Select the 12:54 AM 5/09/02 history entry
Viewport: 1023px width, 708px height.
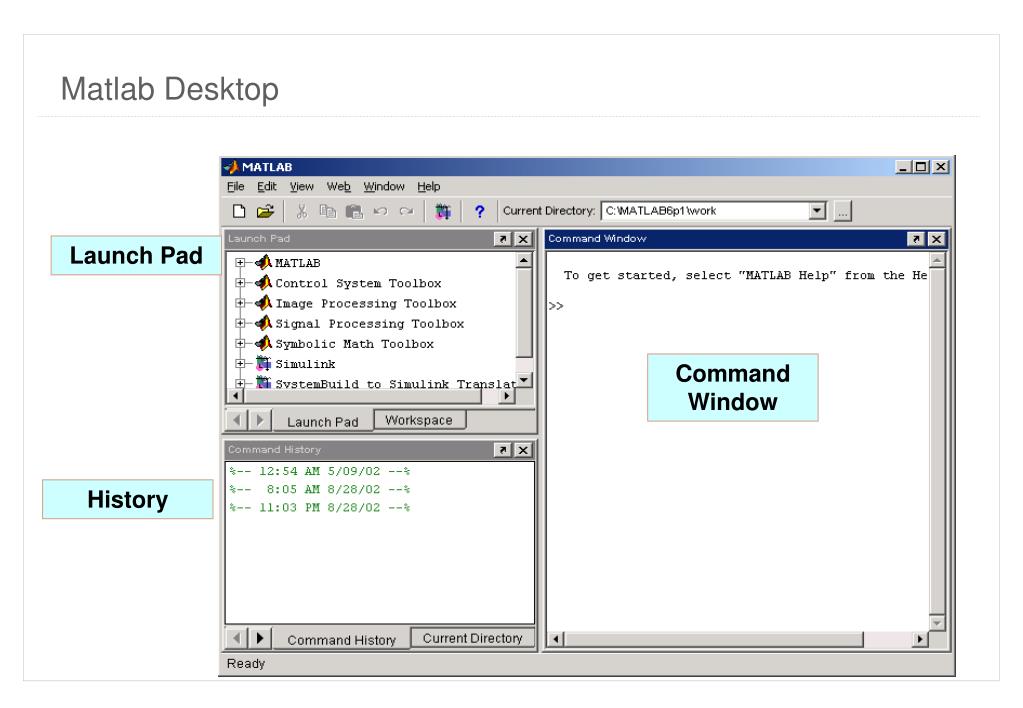pos(319,471)
